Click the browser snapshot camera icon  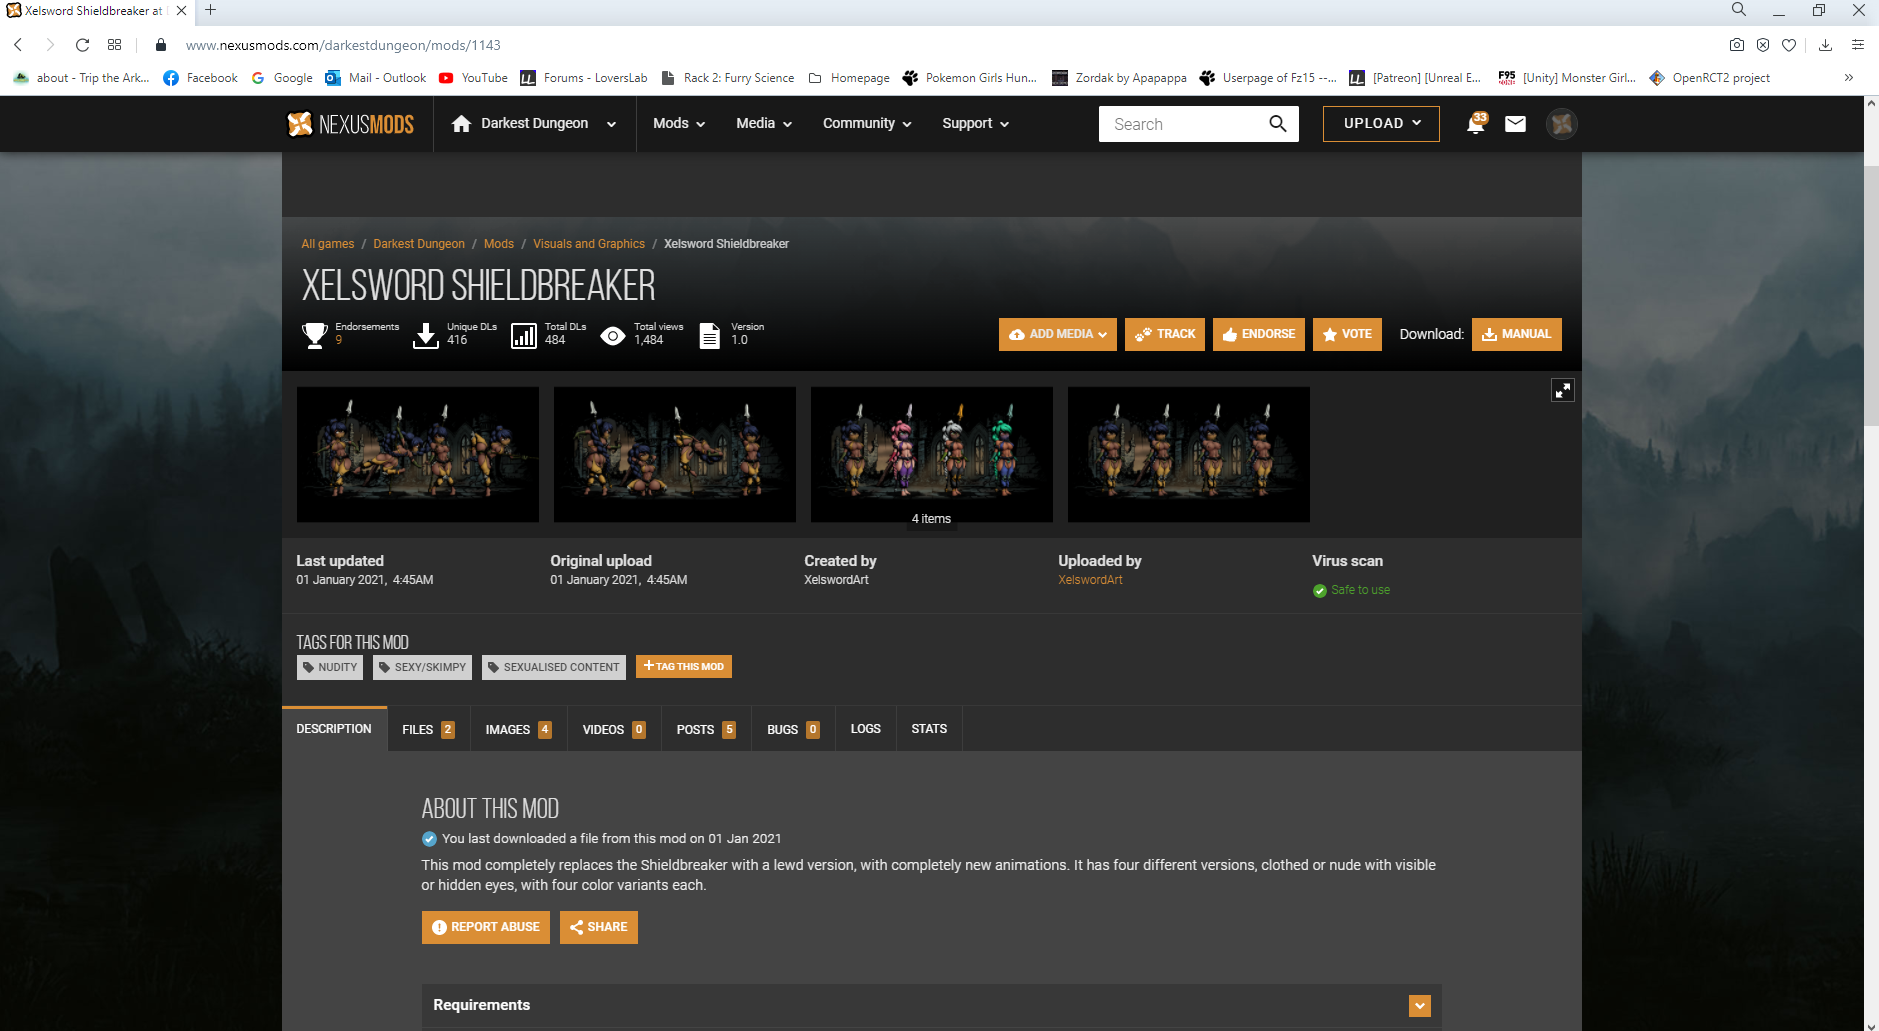[x=1737, y=45]
